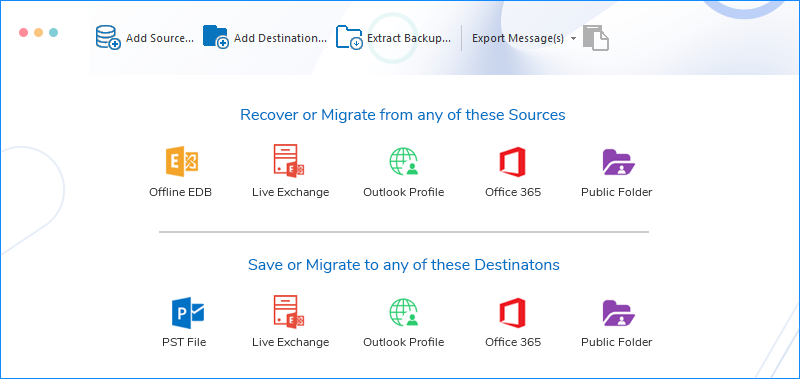
Task: Click Live Exchange label under Sources
Action: (x=290, y=192)
